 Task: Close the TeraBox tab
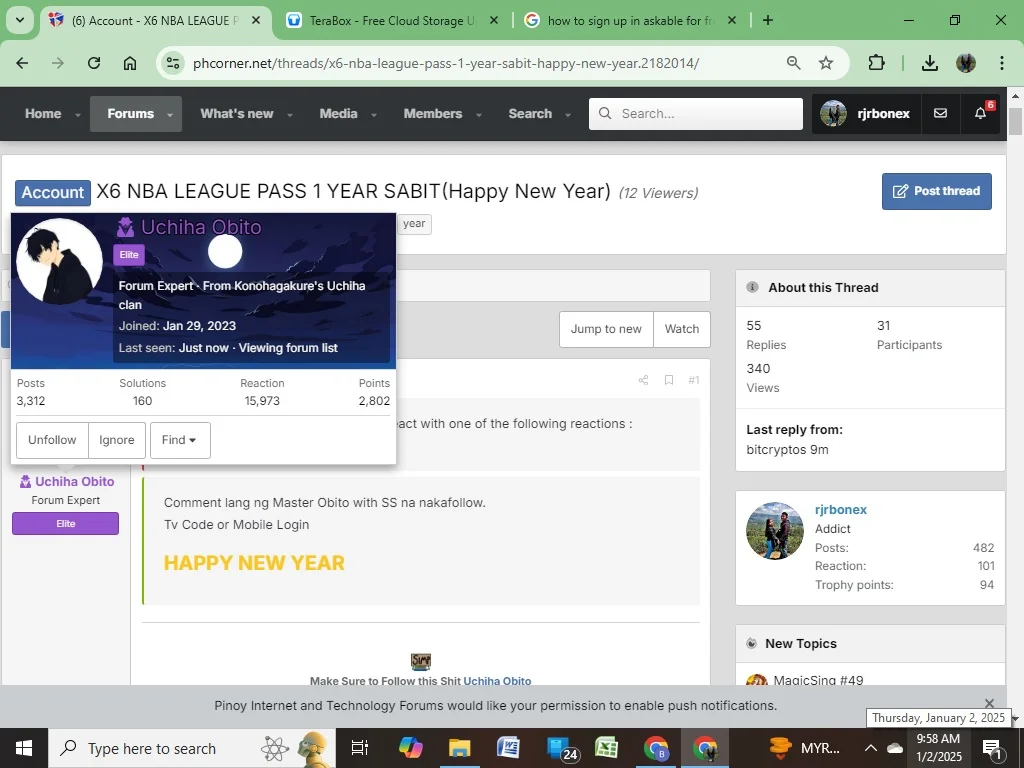click(494, 20)
